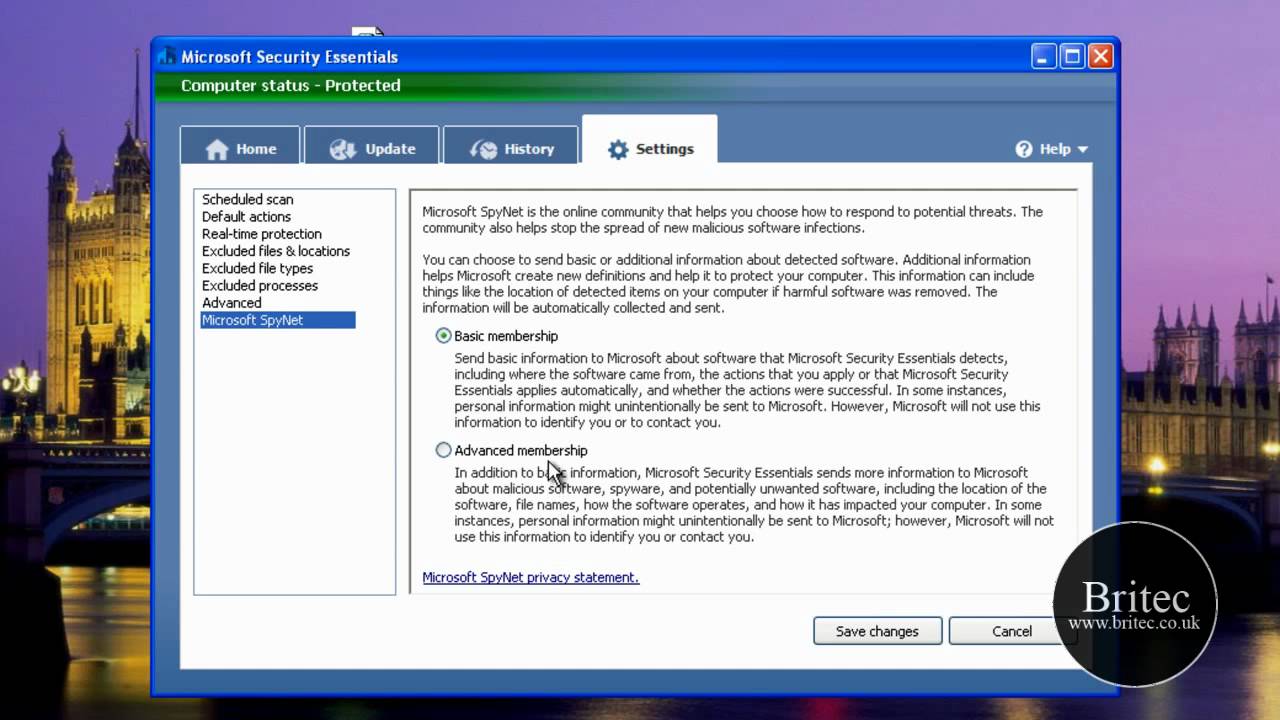This screenshot has width=1280, height=720.
Task: Click the Computer status - Protected banner
Action: coord(636,86)
